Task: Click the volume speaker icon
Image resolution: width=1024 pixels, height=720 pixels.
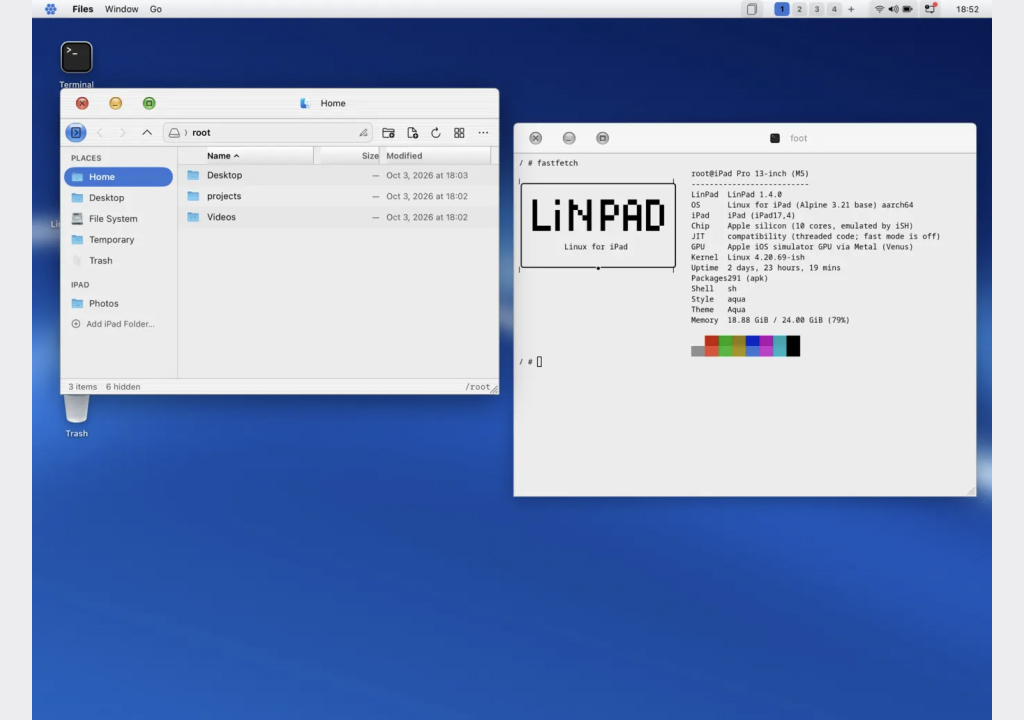Action: pyautogui.click(x=893, y=9)
